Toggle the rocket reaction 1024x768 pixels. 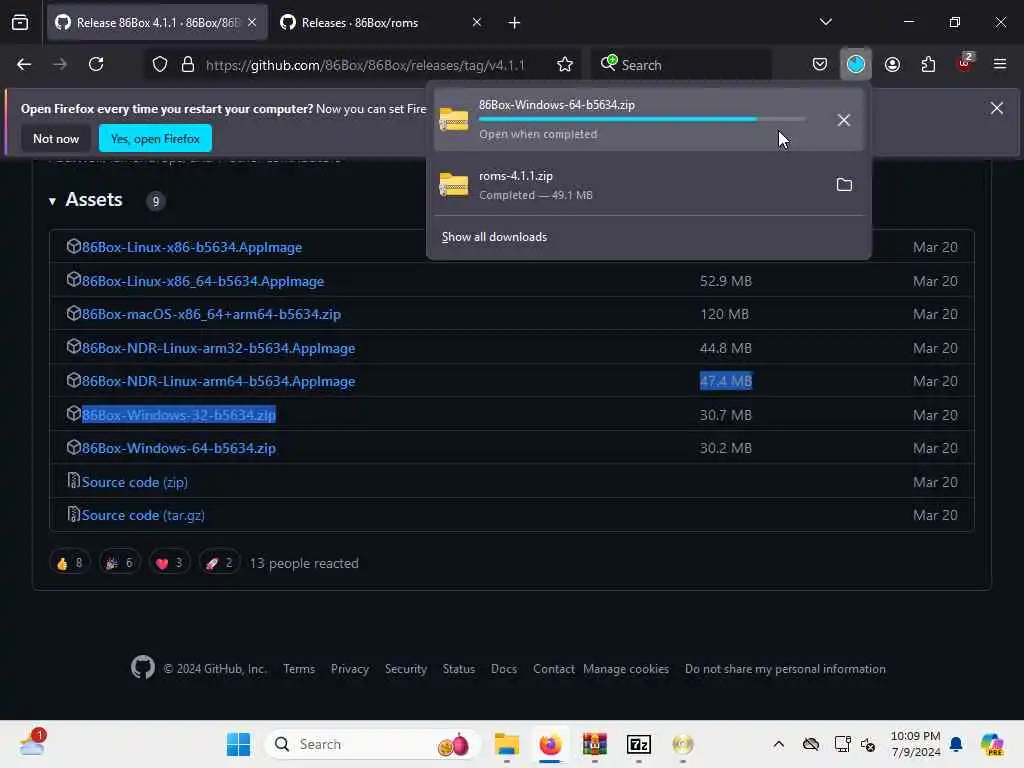click(x=219, y=562)
